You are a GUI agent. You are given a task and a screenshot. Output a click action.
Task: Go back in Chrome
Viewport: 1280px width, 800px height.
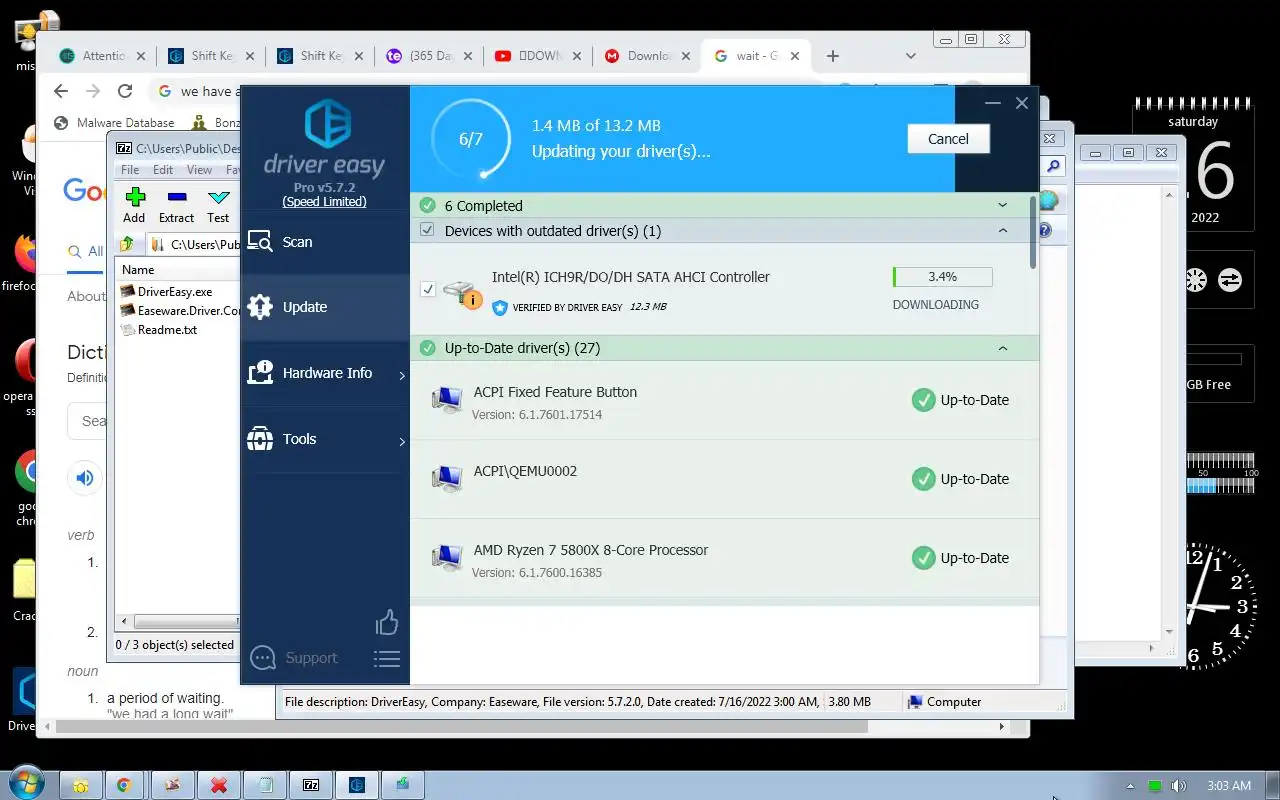coord(61,91)
